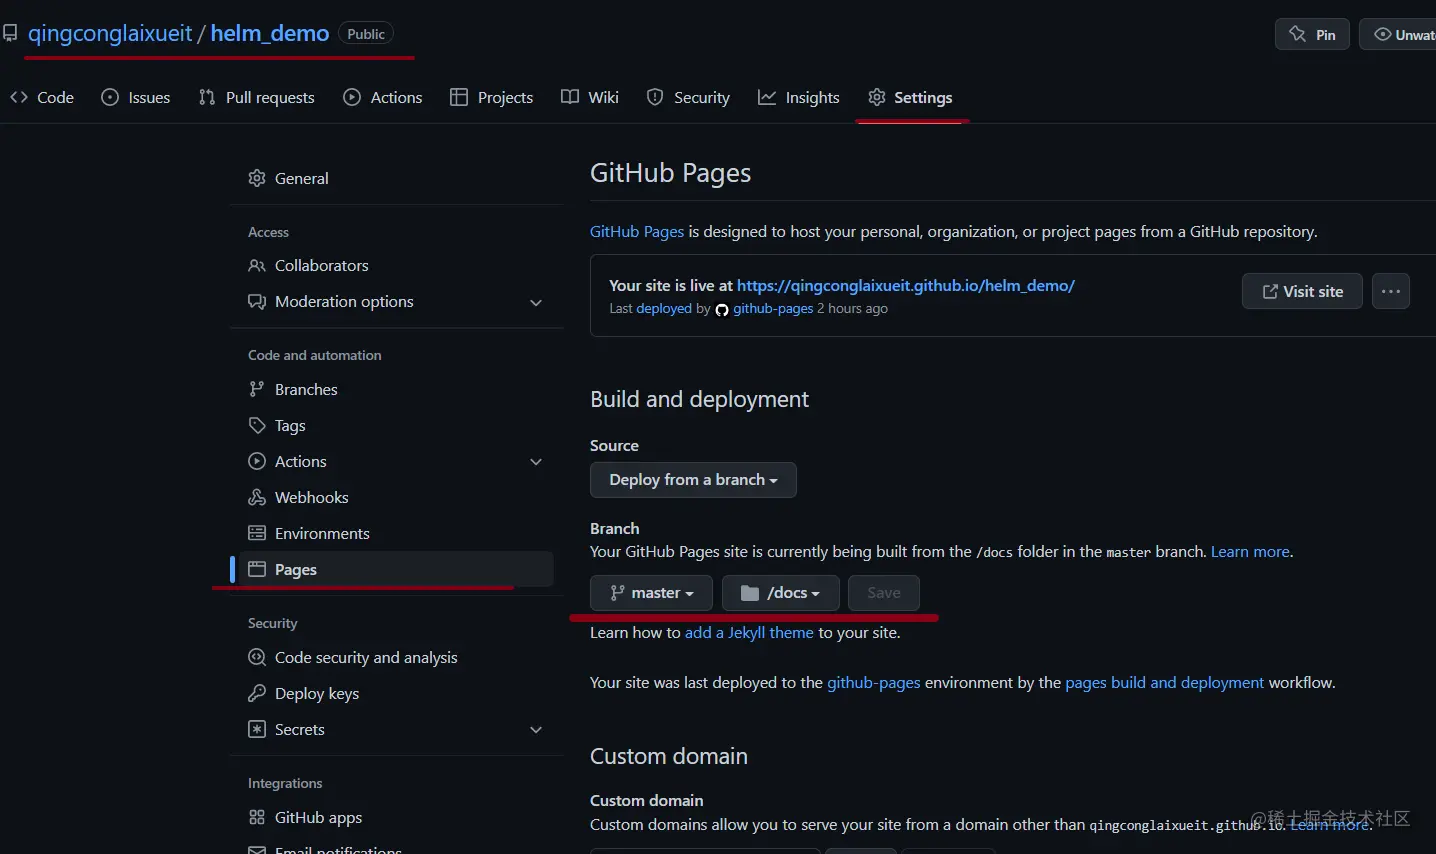Click the Insights graph icon in top nav
Screen dimensions: 1436x854
click(x=767, y=97)
